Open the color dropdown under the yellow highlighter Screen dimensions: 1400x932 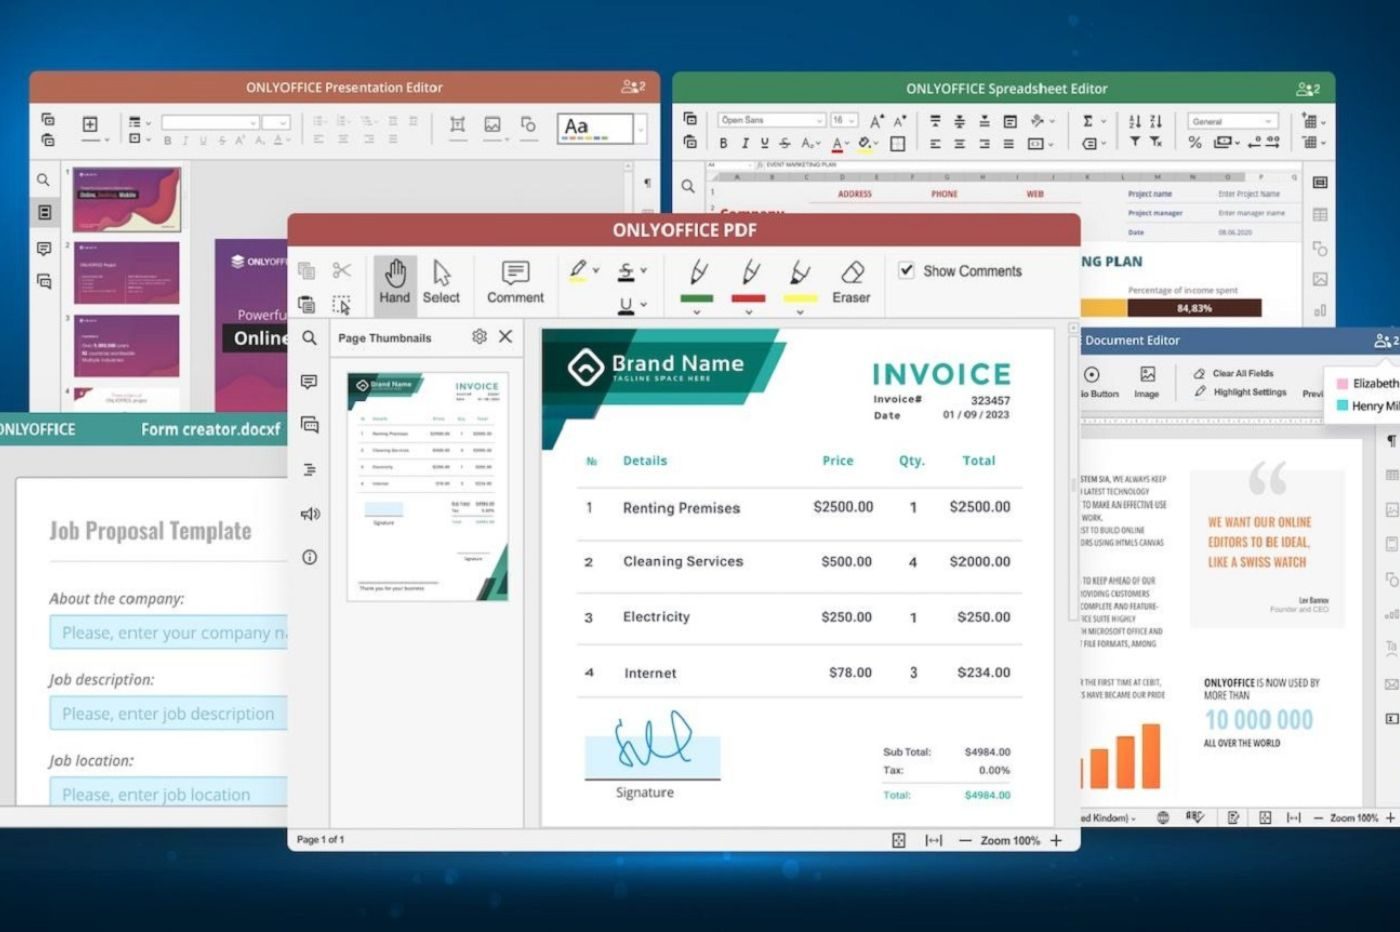point(800,312)
